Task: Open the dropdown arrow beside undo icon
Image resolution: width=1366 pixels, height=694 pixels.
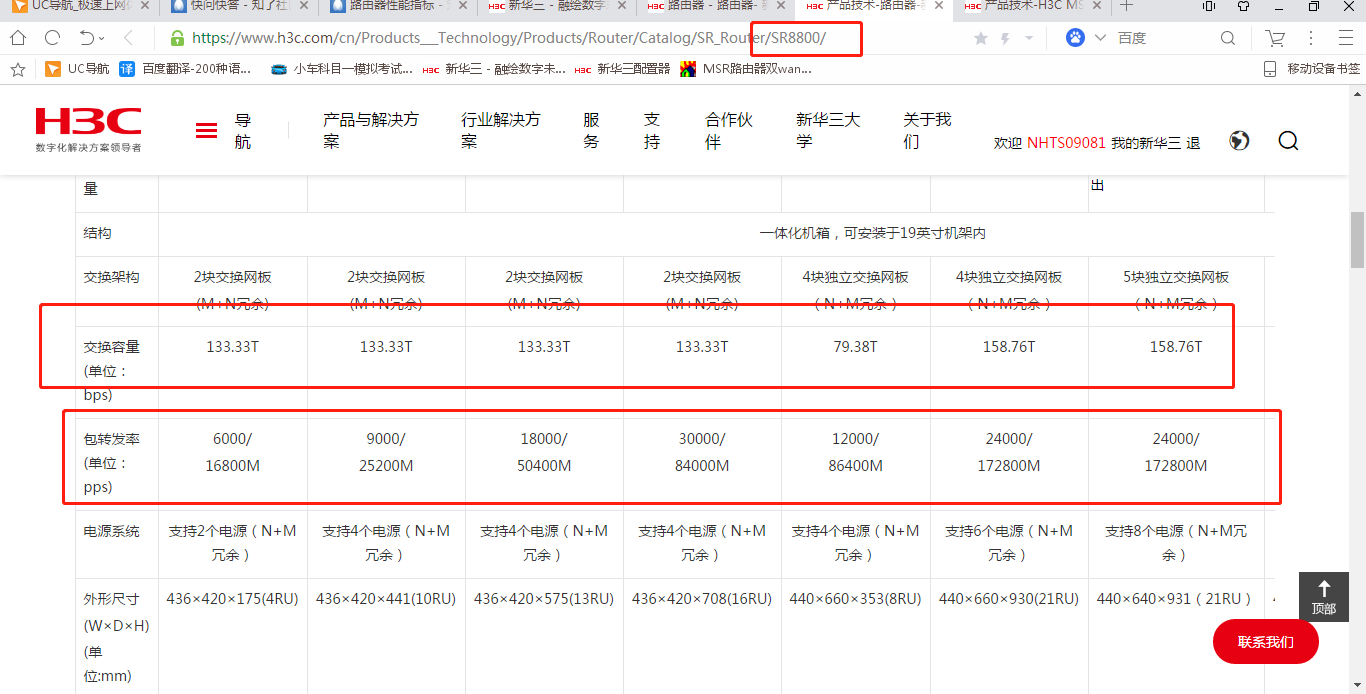Action: [x=104, y=39]
